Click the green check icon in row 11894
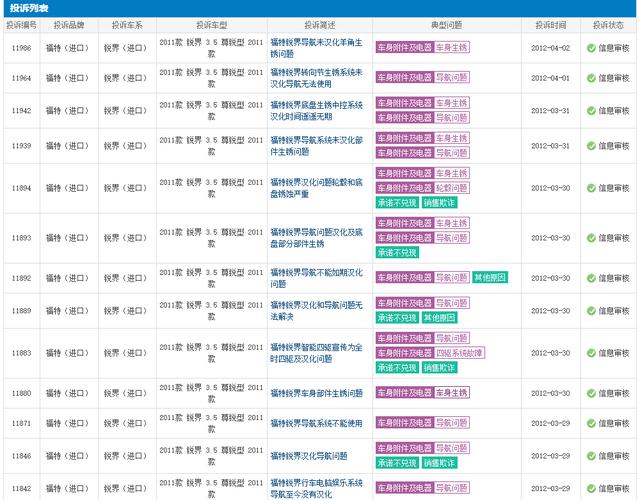This screenshot has height=500, width=640. 591,188
